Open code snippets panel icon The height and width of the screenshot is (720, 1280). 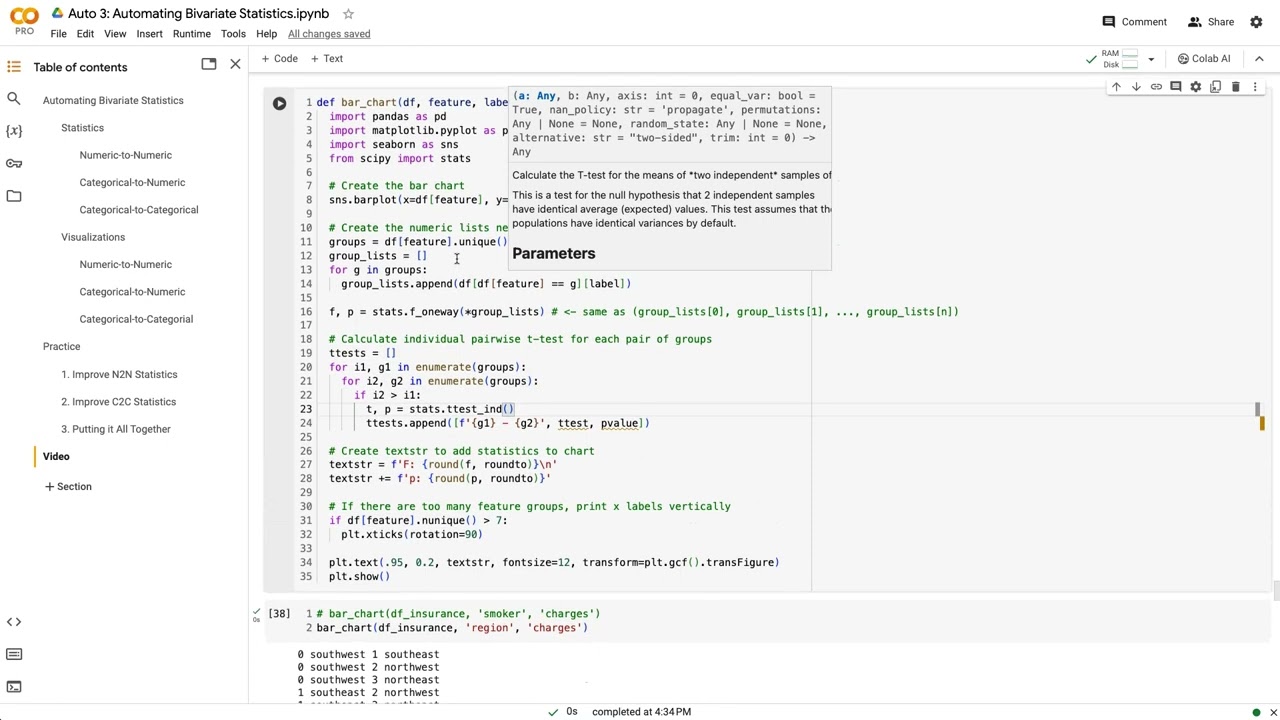[x=14, y=622]
